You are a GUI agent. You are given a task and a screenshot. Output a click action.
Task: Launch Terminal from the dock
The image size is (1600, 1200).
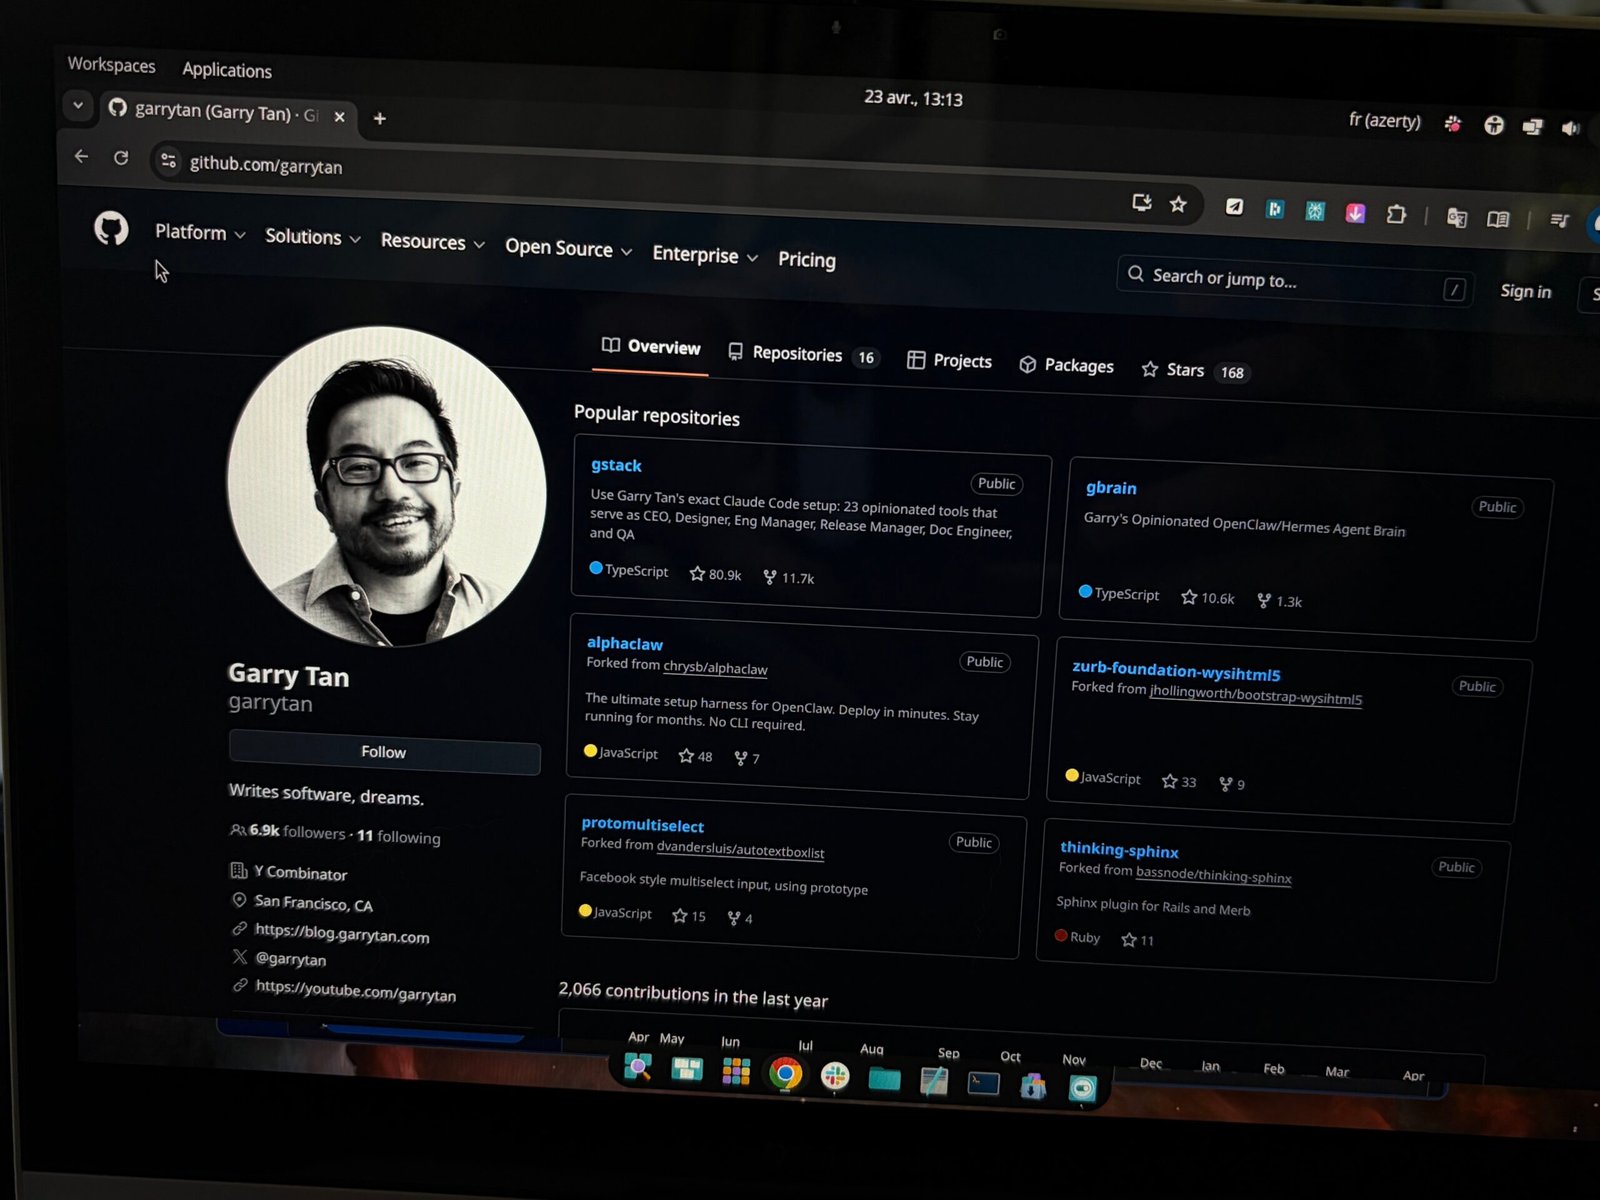(x=983, y=1083)
